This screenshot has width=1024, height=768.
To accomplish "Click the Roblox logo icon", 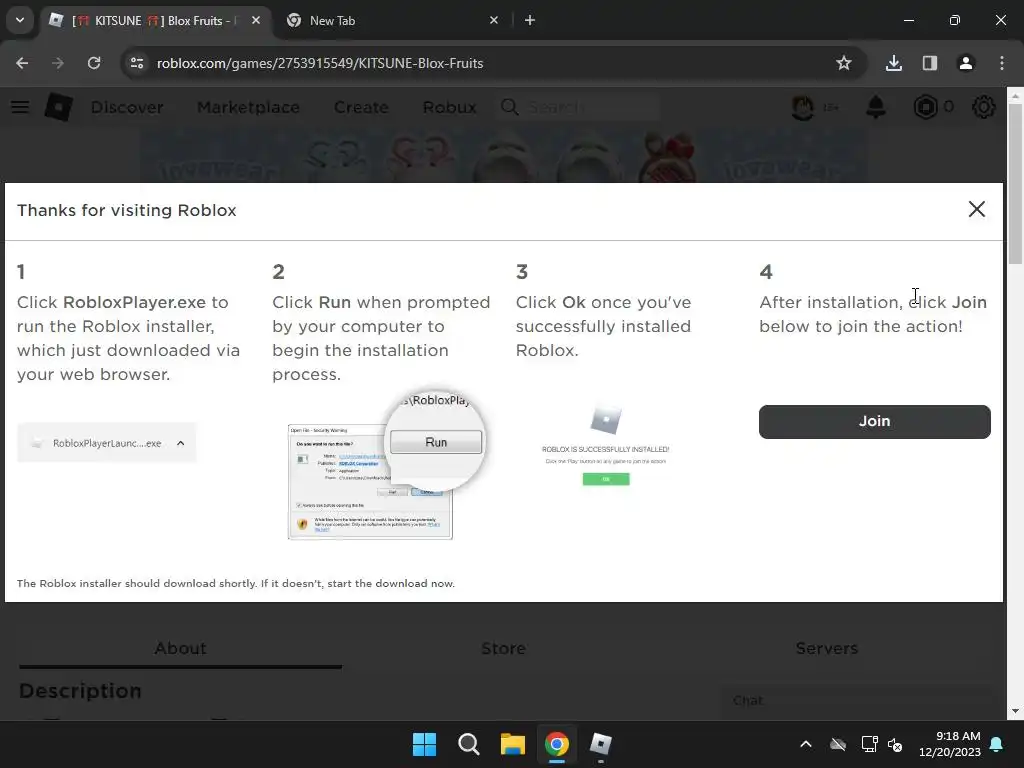I will coord(59,107).
